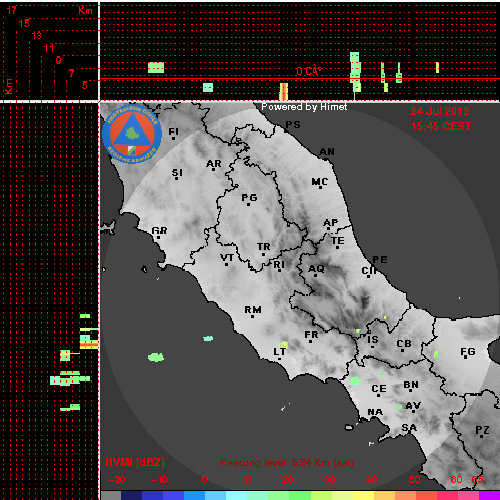Click the yellow-red storm cell near LT
The image size is (500, 500).
tap(284, 344)
